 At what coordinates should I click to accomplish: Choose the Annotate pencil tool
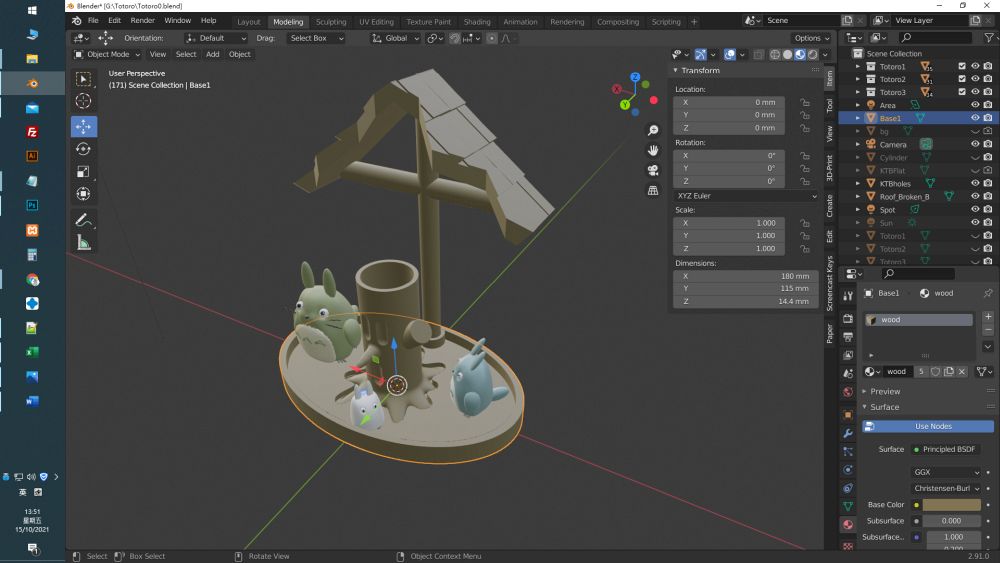coord(83,220)
